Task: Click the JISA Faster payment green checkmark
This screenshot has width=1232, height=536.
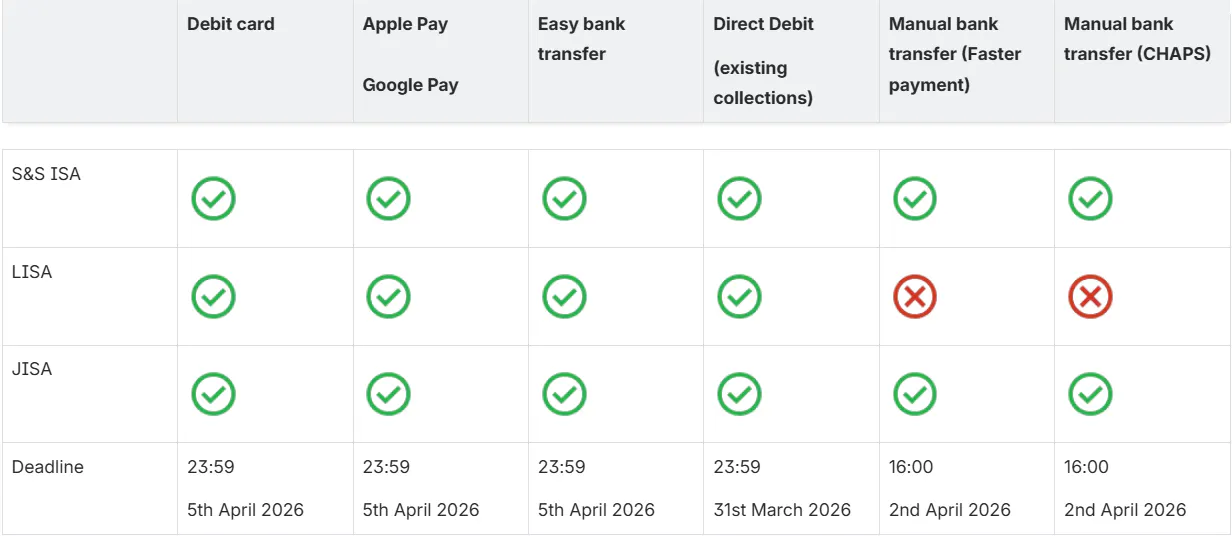Action: tap(914, 394)
